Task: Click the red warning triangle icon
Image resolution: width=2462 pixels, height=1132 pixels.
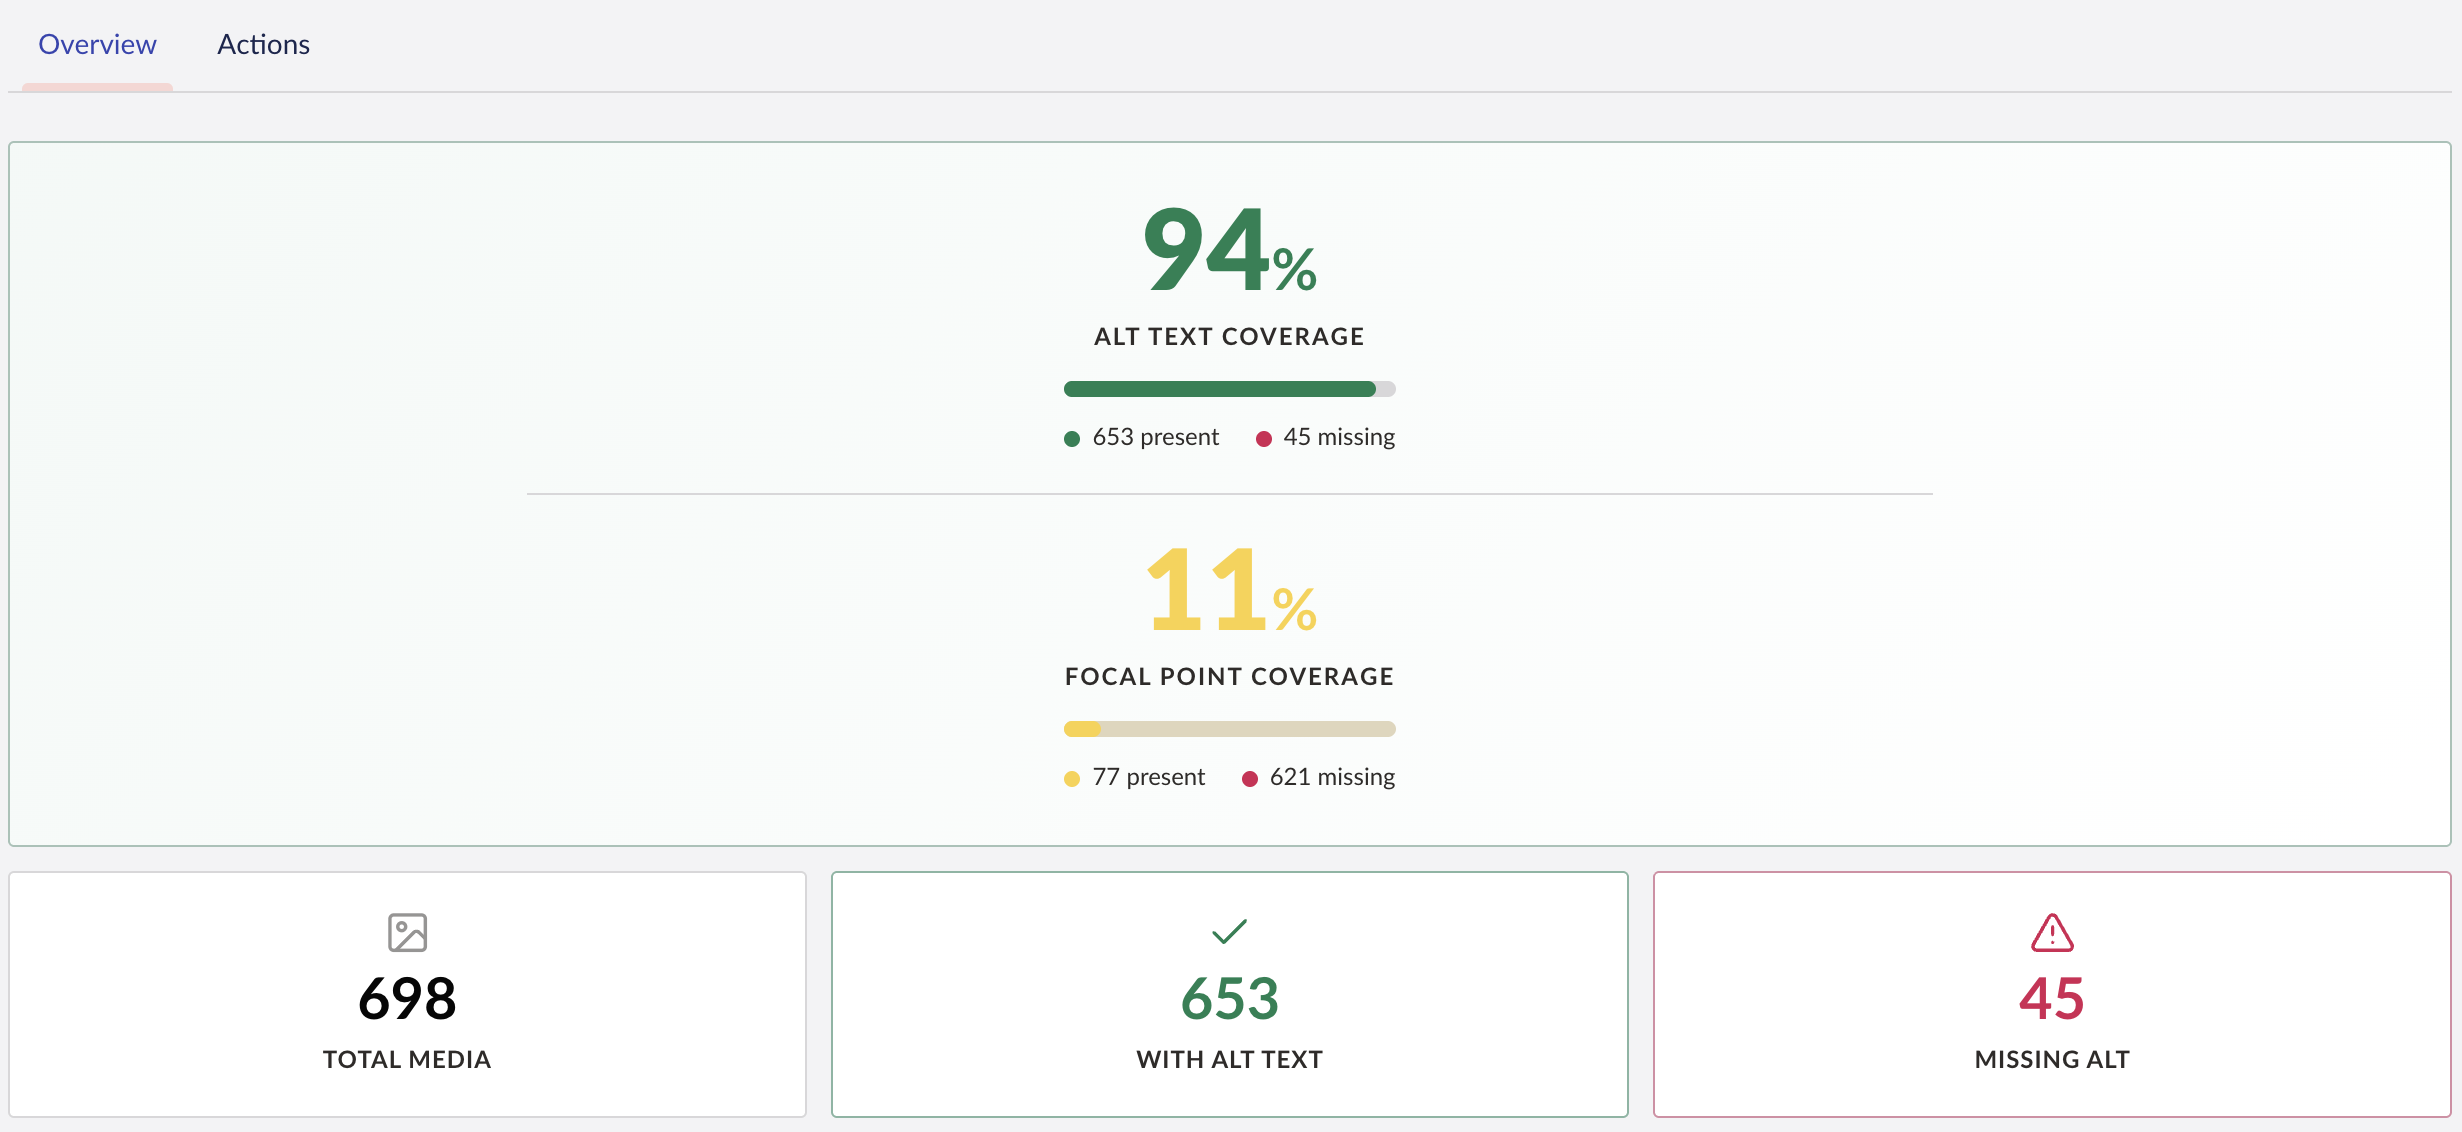Action: click(2052, 932)
